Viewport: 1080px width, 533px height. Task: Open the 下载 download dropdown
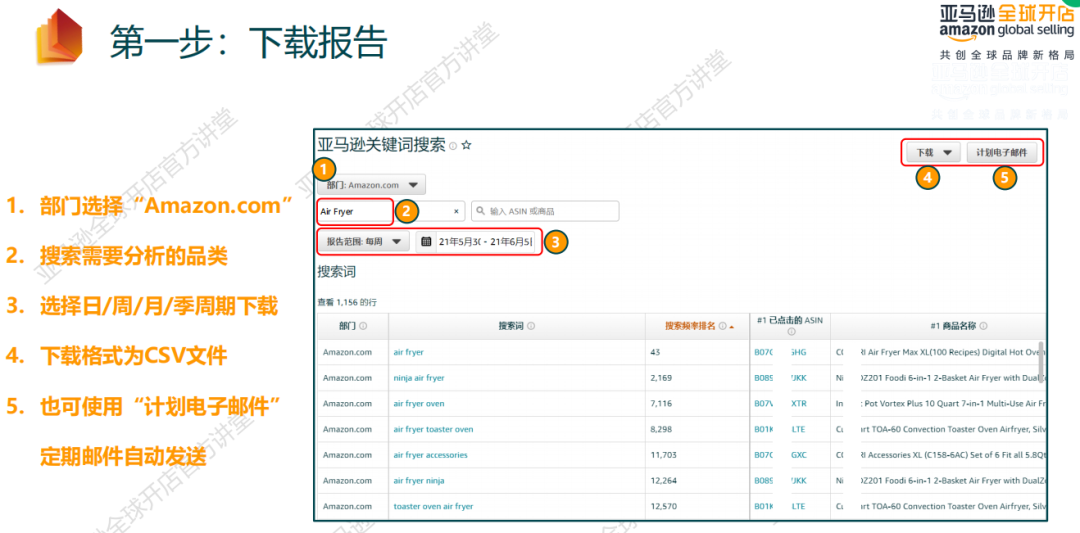click(936, 153)
